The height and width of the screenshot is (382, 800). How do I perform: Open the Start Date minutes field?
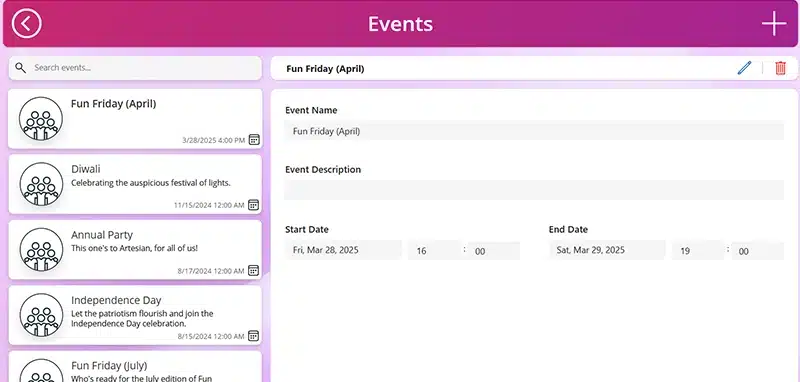[494, 251]
